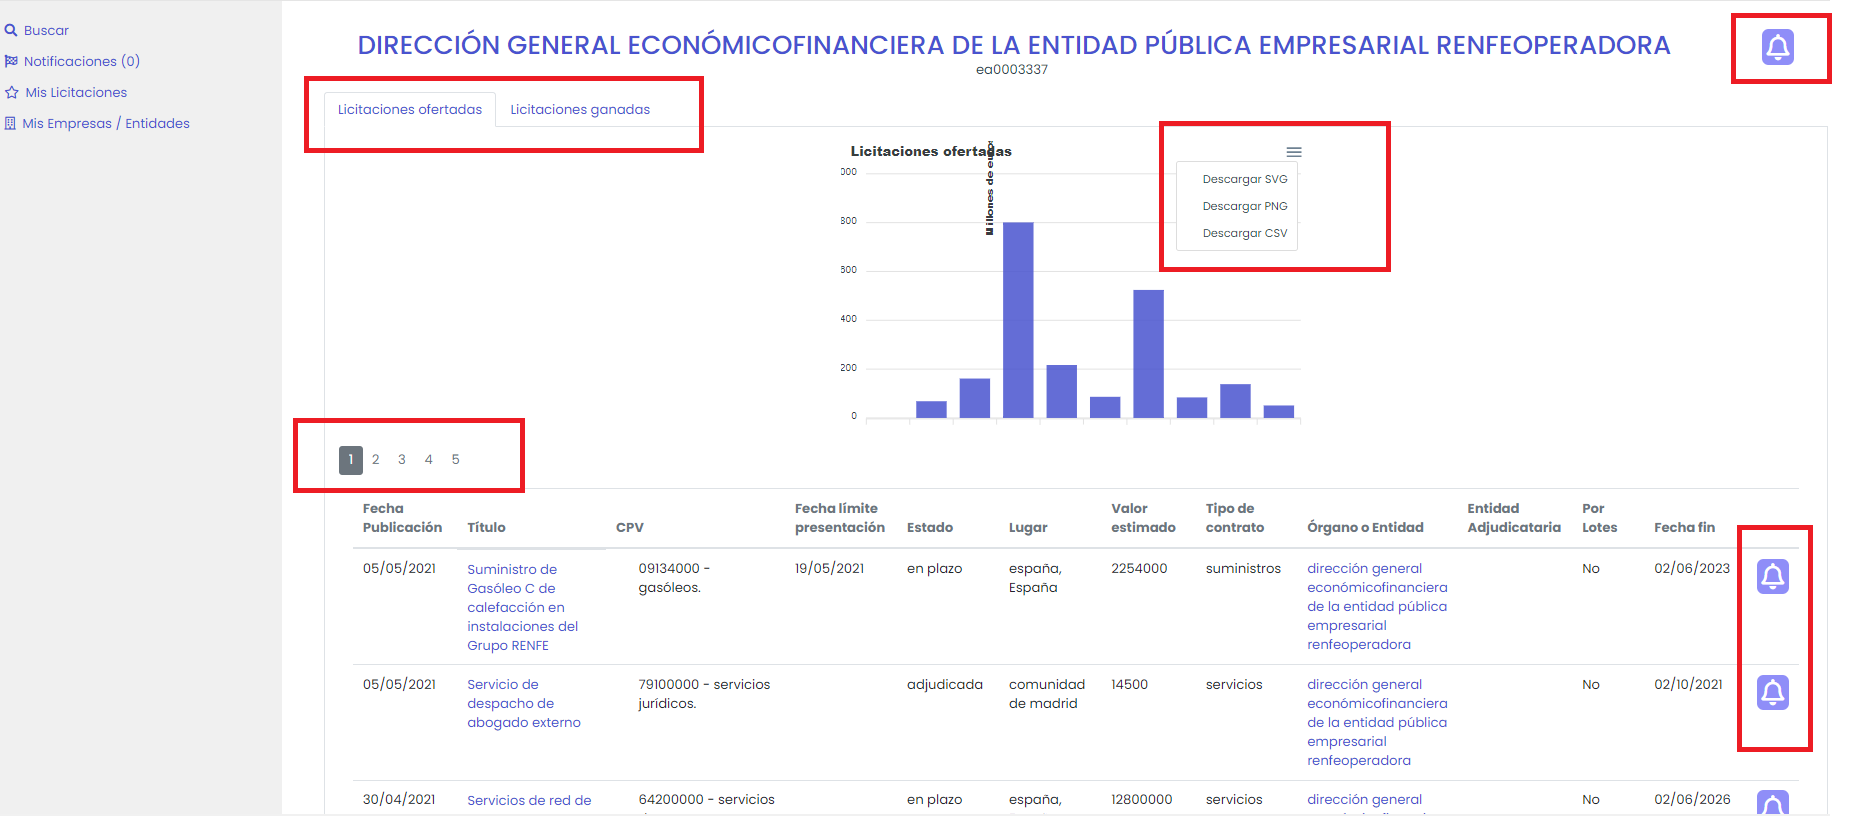
Task: Choose Descargar SVG from chart menu
Action: coord(1244,179)
